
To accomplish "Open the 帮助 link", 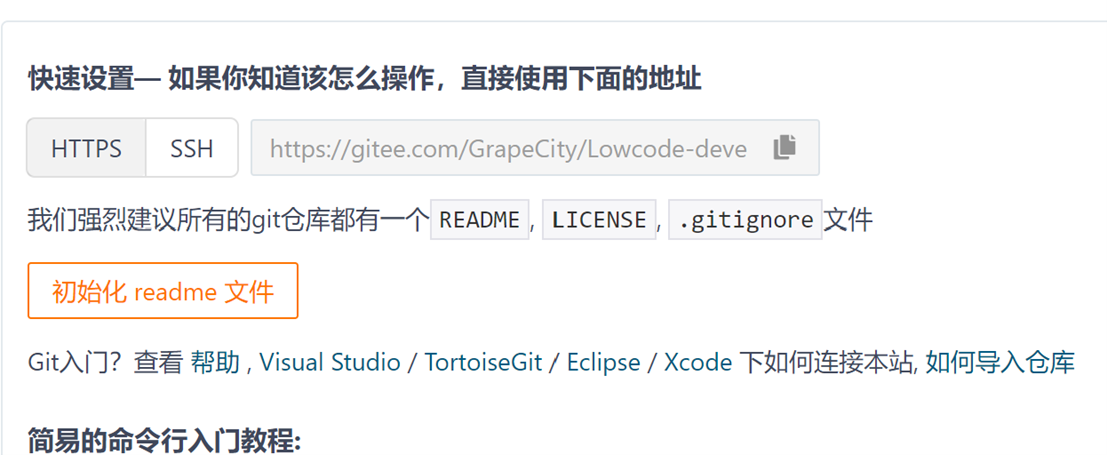I will pos(215,362).
